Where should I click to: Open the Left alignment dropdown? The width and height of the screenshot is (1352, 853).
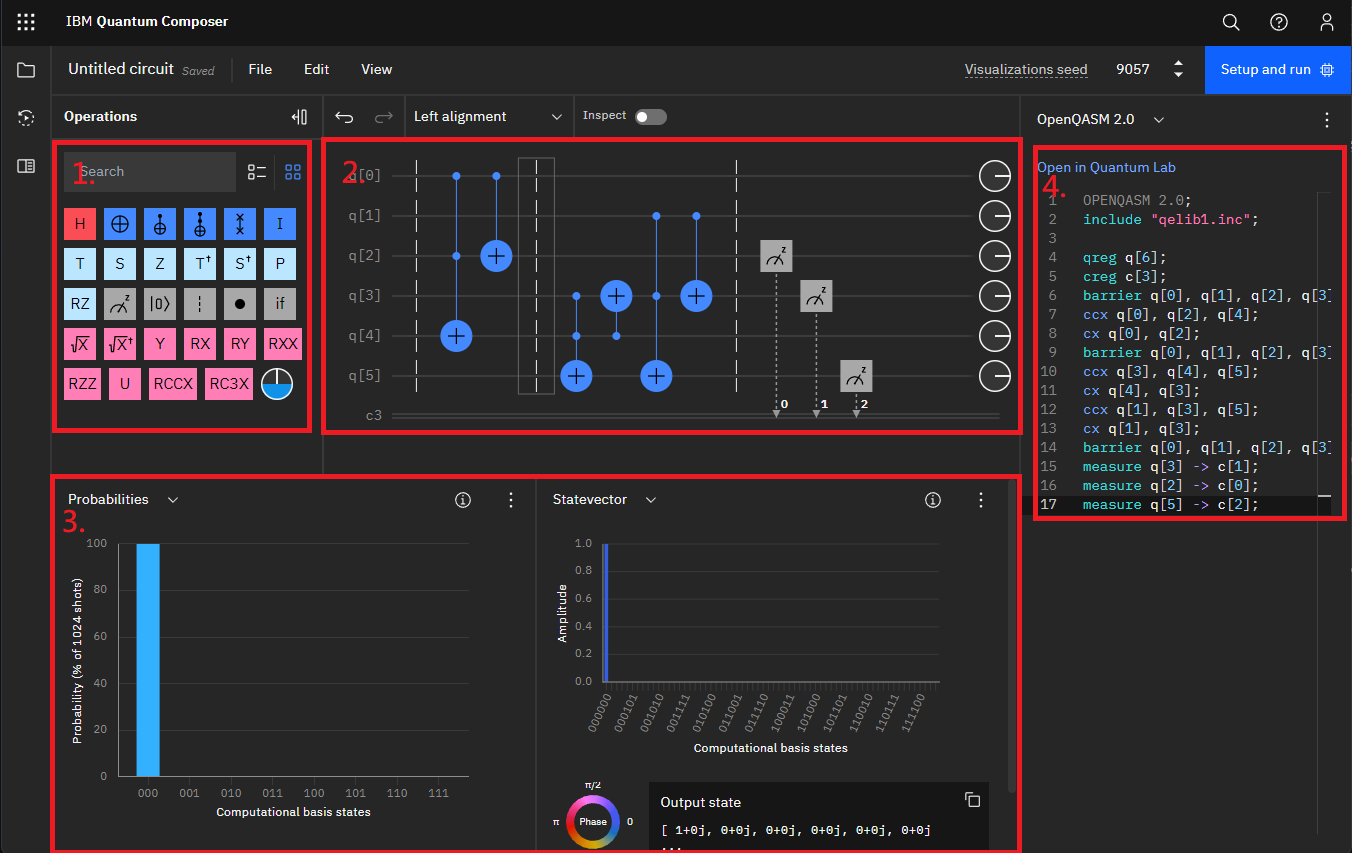tap(489, 117)
